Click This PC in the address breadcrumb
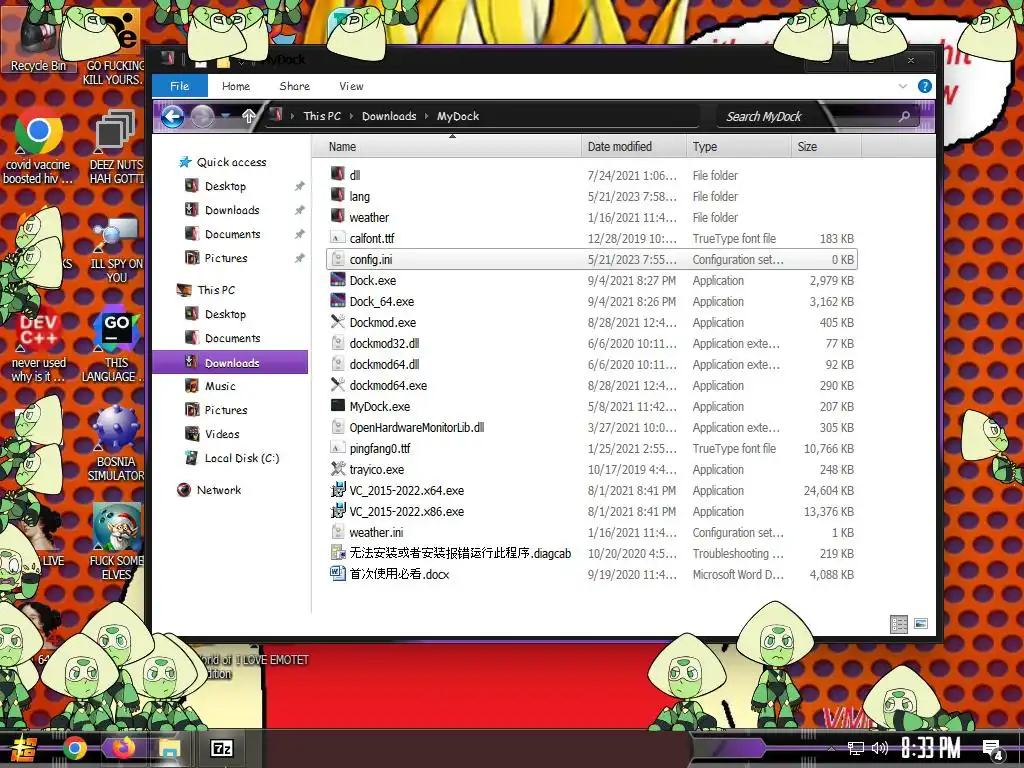 (322, 116)
